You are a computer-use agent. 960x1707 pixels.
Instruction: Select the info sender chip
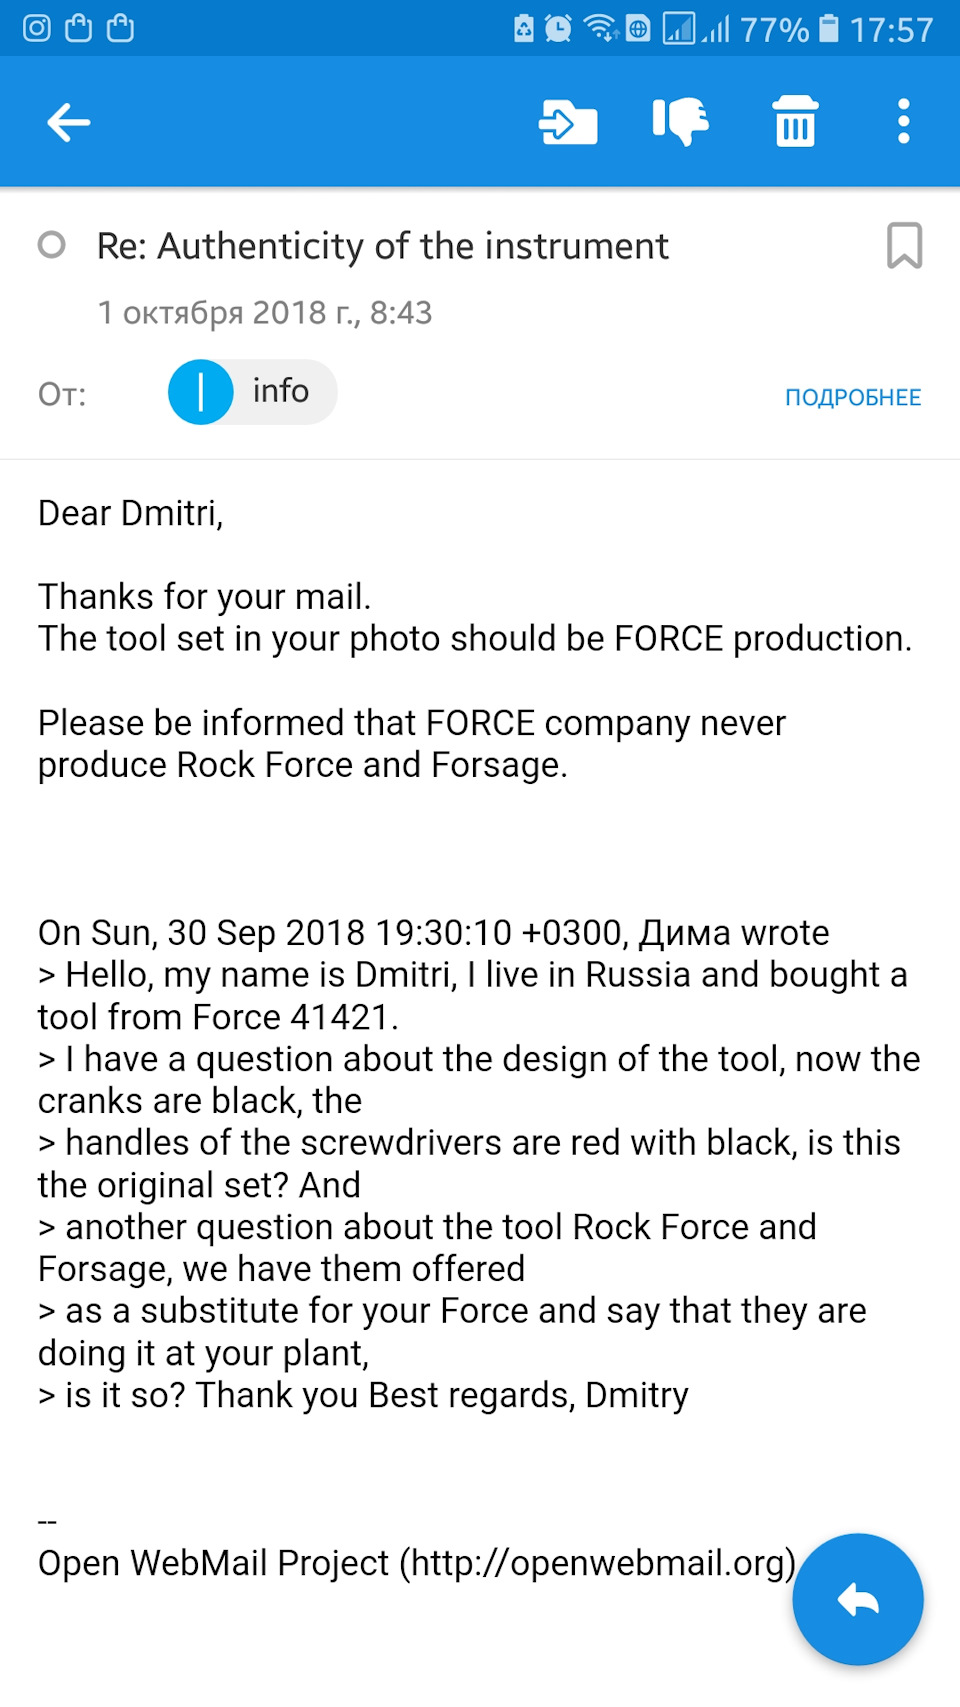click(252, 391)
